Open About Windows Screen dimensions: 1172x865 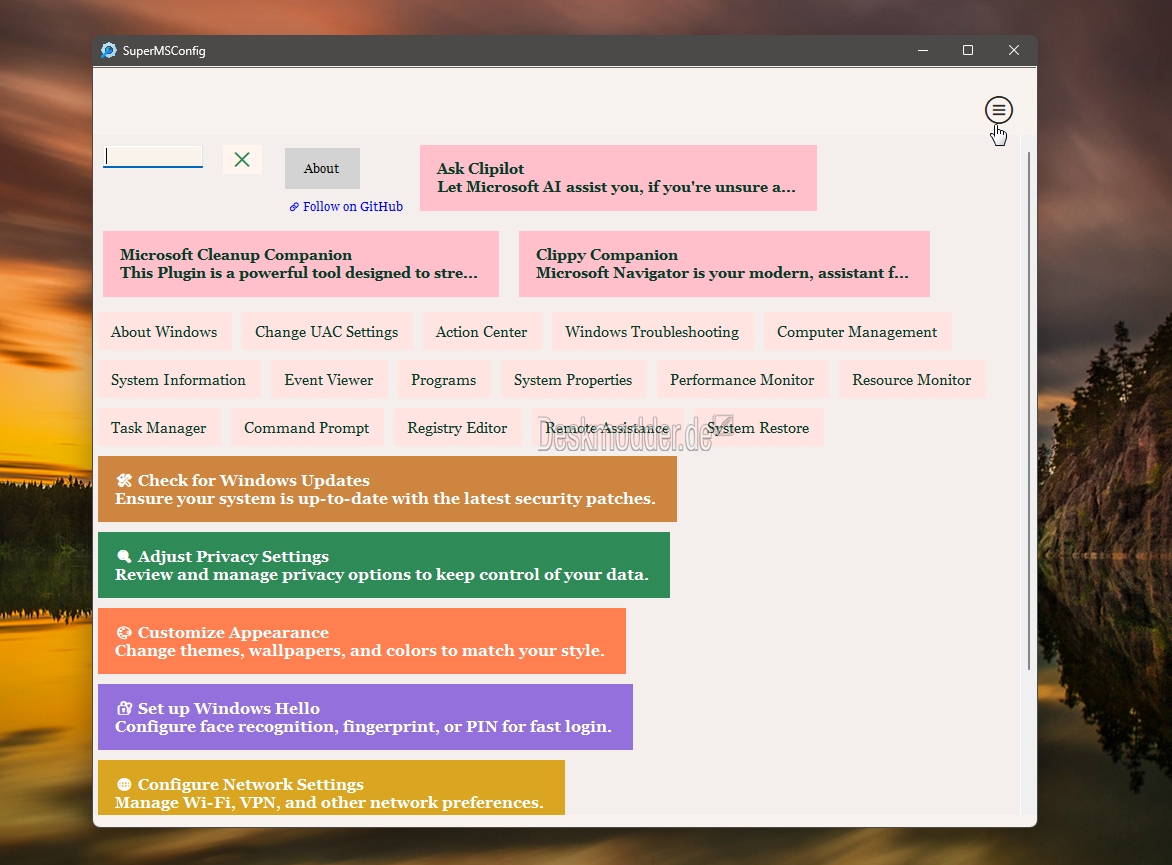[x=164, y=332]
